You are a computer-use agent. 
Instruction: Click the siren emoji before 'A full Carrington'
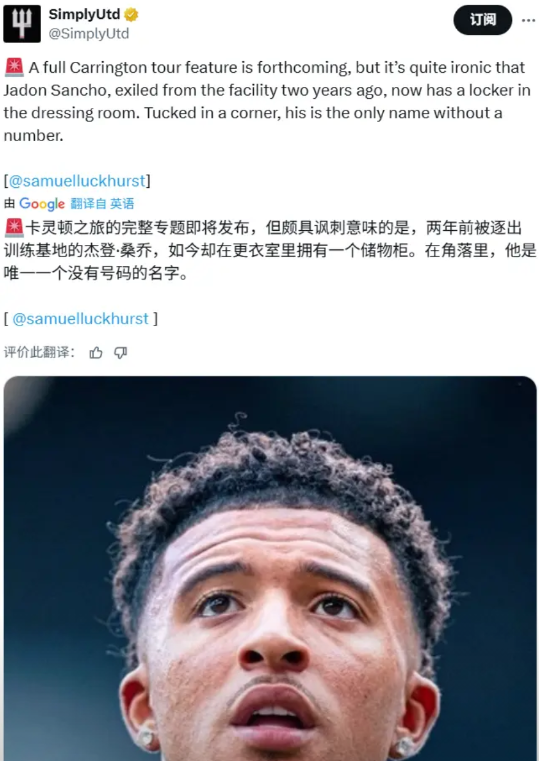click(14, 67)
